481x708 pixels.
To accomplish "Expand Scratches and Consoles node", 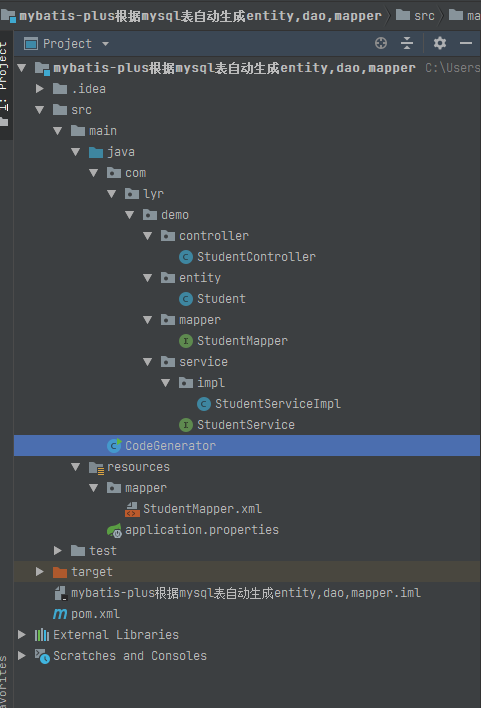I will 21,656.
